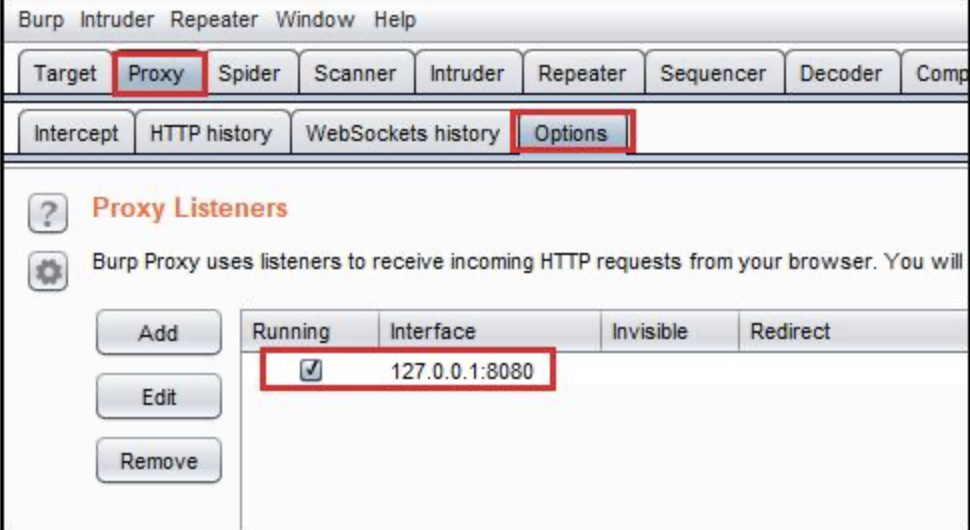
Task: Sort listeners by Interface column header
Action: [x=489, y=331]
